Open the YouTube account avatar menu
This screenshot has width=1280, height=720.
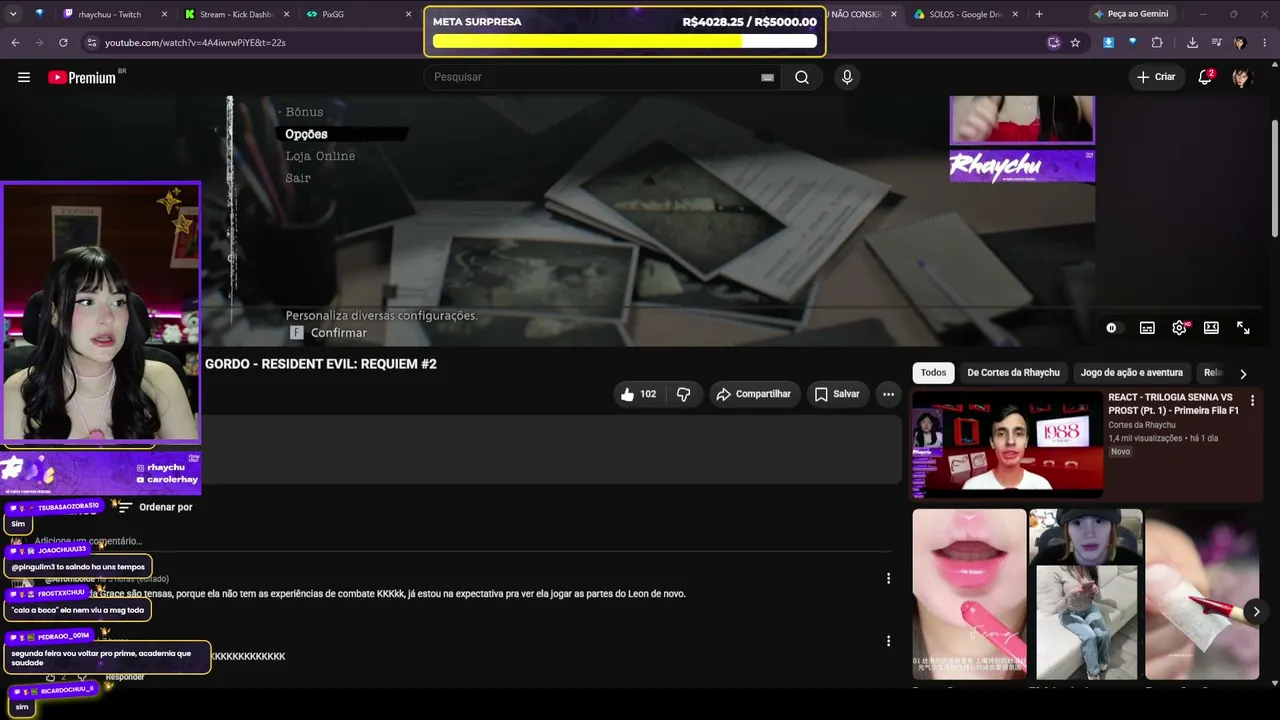tap(1242, 77)
